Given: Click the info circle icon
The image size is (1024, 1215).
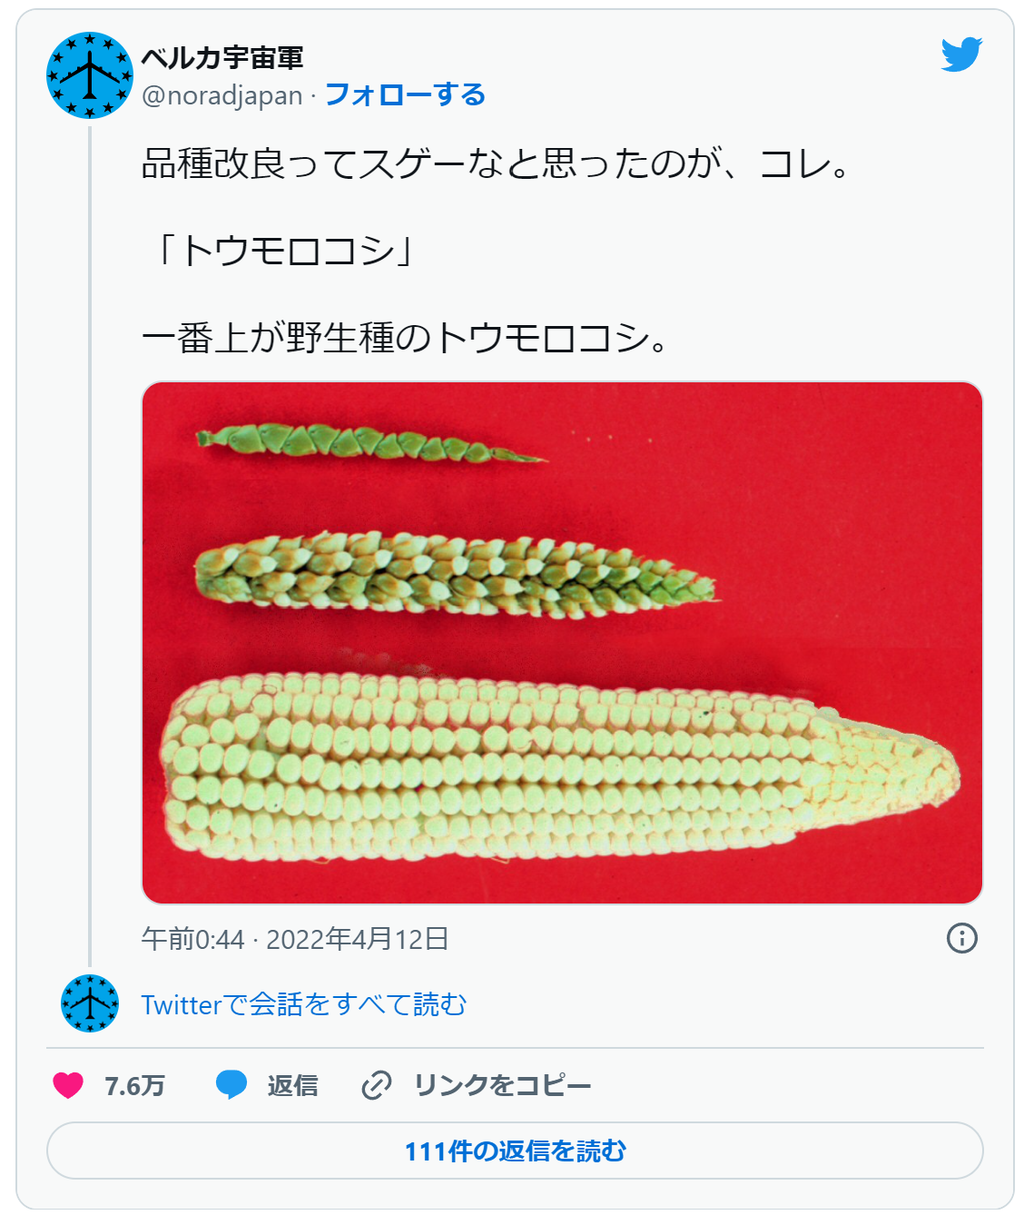Looking at the screenshot, I should pyautogui.click(x=961, y=938).
